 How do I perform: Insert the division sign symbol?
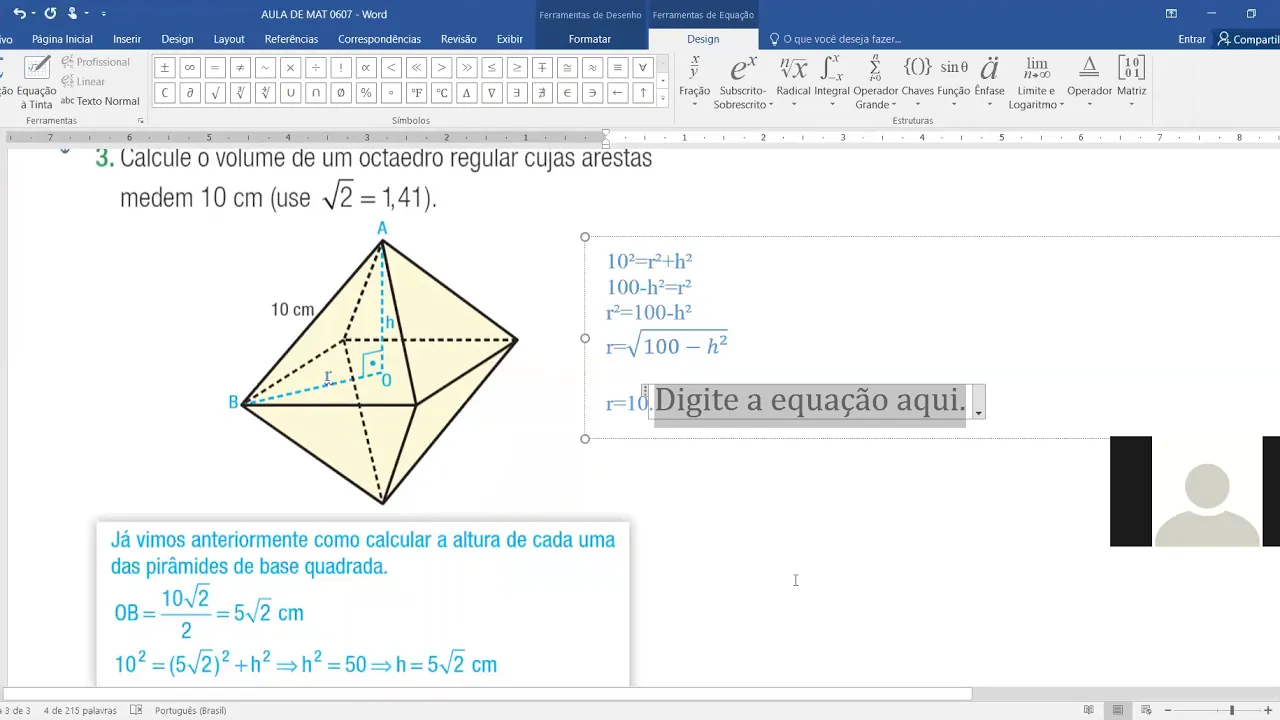(316, 68)
